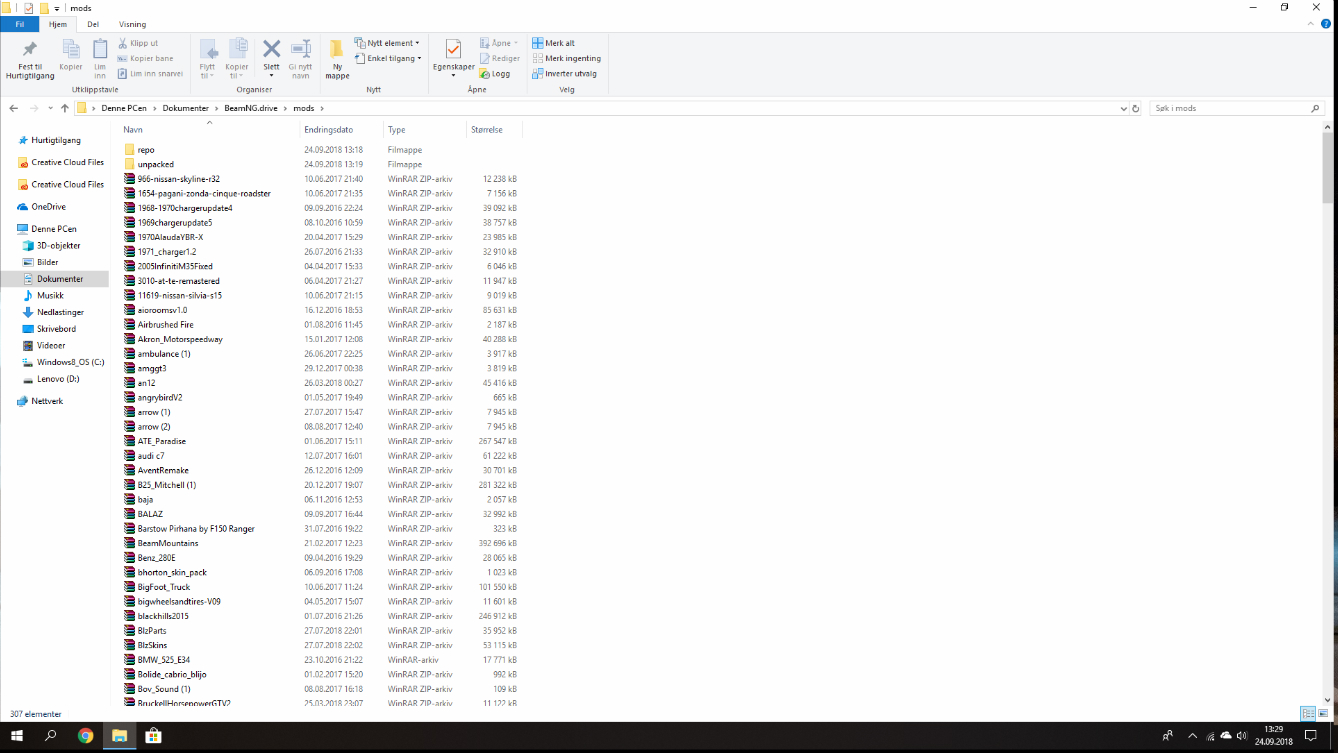Select Hurtigtilgang in the navigation pane
Image resolution: width=1338 pixels, height=753 pixels.
tap(56, 140)
